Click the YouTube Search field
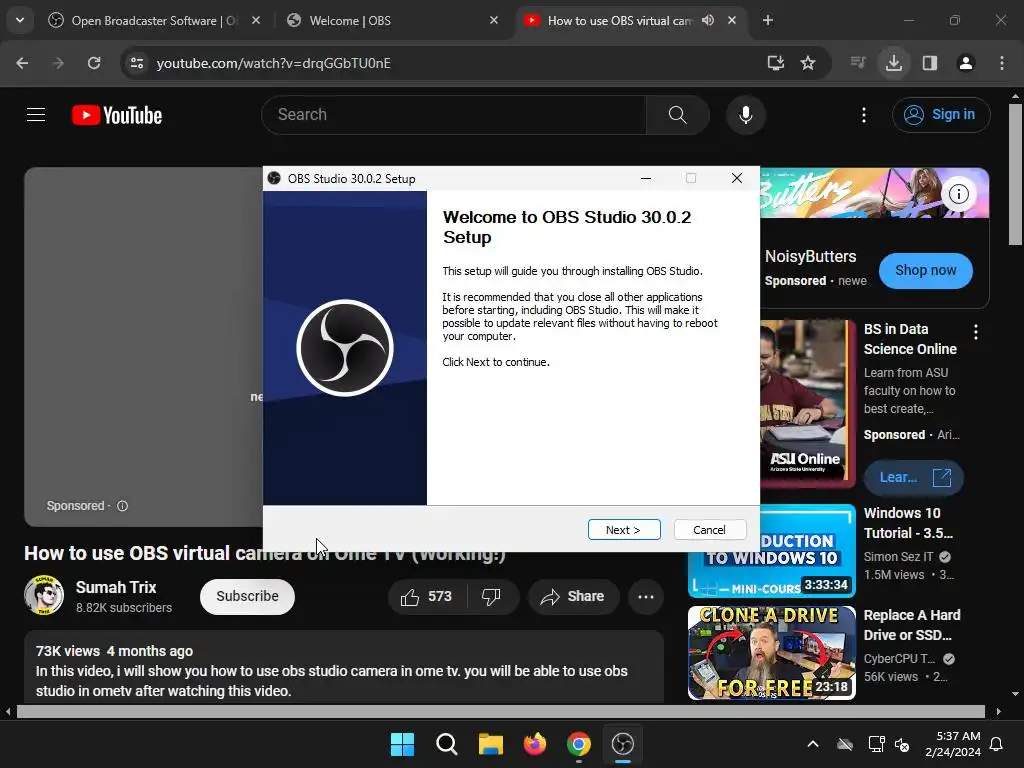Screen dimensions: 1024x768 coord(454,115)
